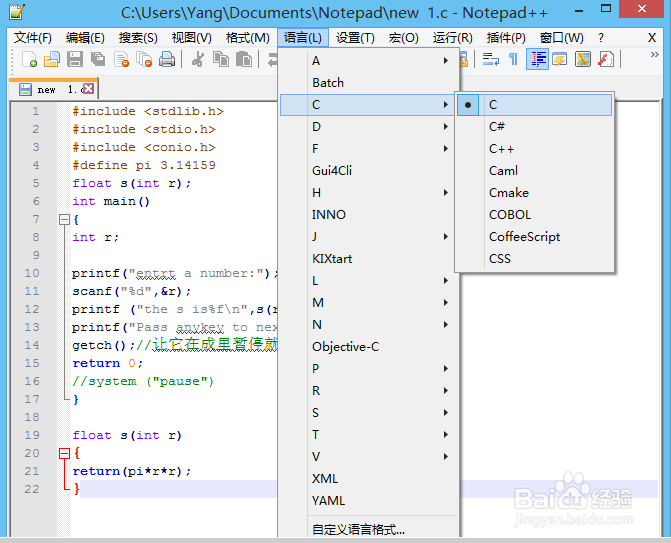Expand the D language submenu
The width and height of the screenshot is (671, 543).
368,127
